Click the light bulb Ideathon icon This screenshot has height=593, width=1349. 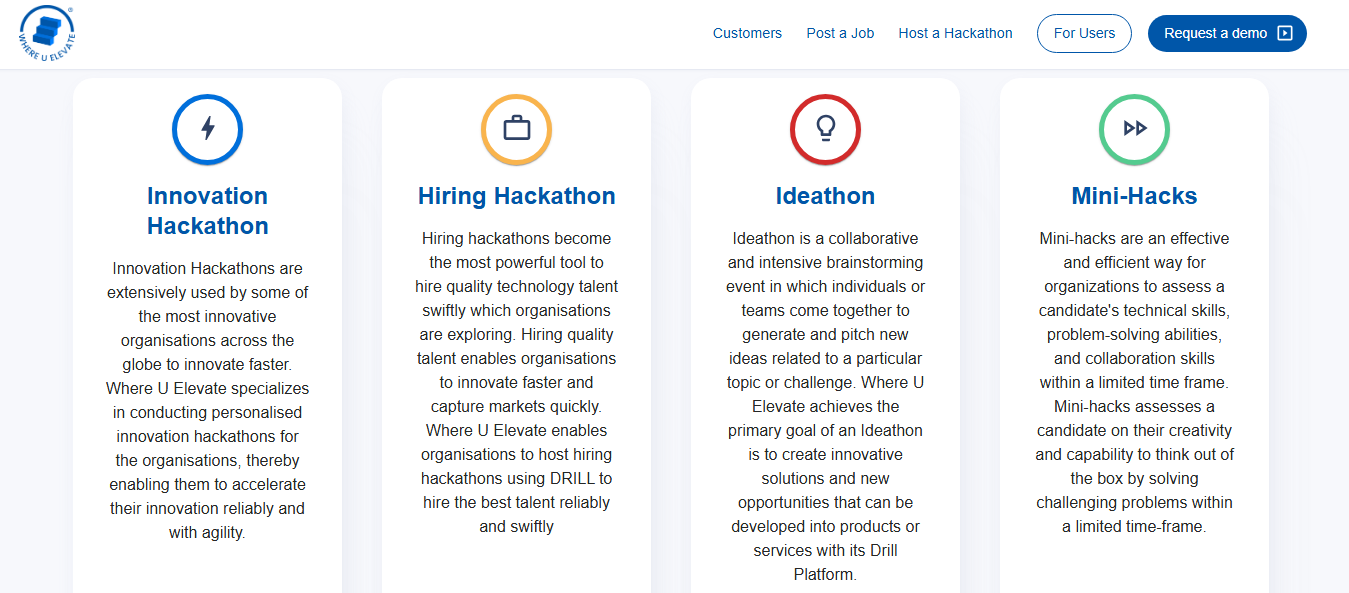825,129
